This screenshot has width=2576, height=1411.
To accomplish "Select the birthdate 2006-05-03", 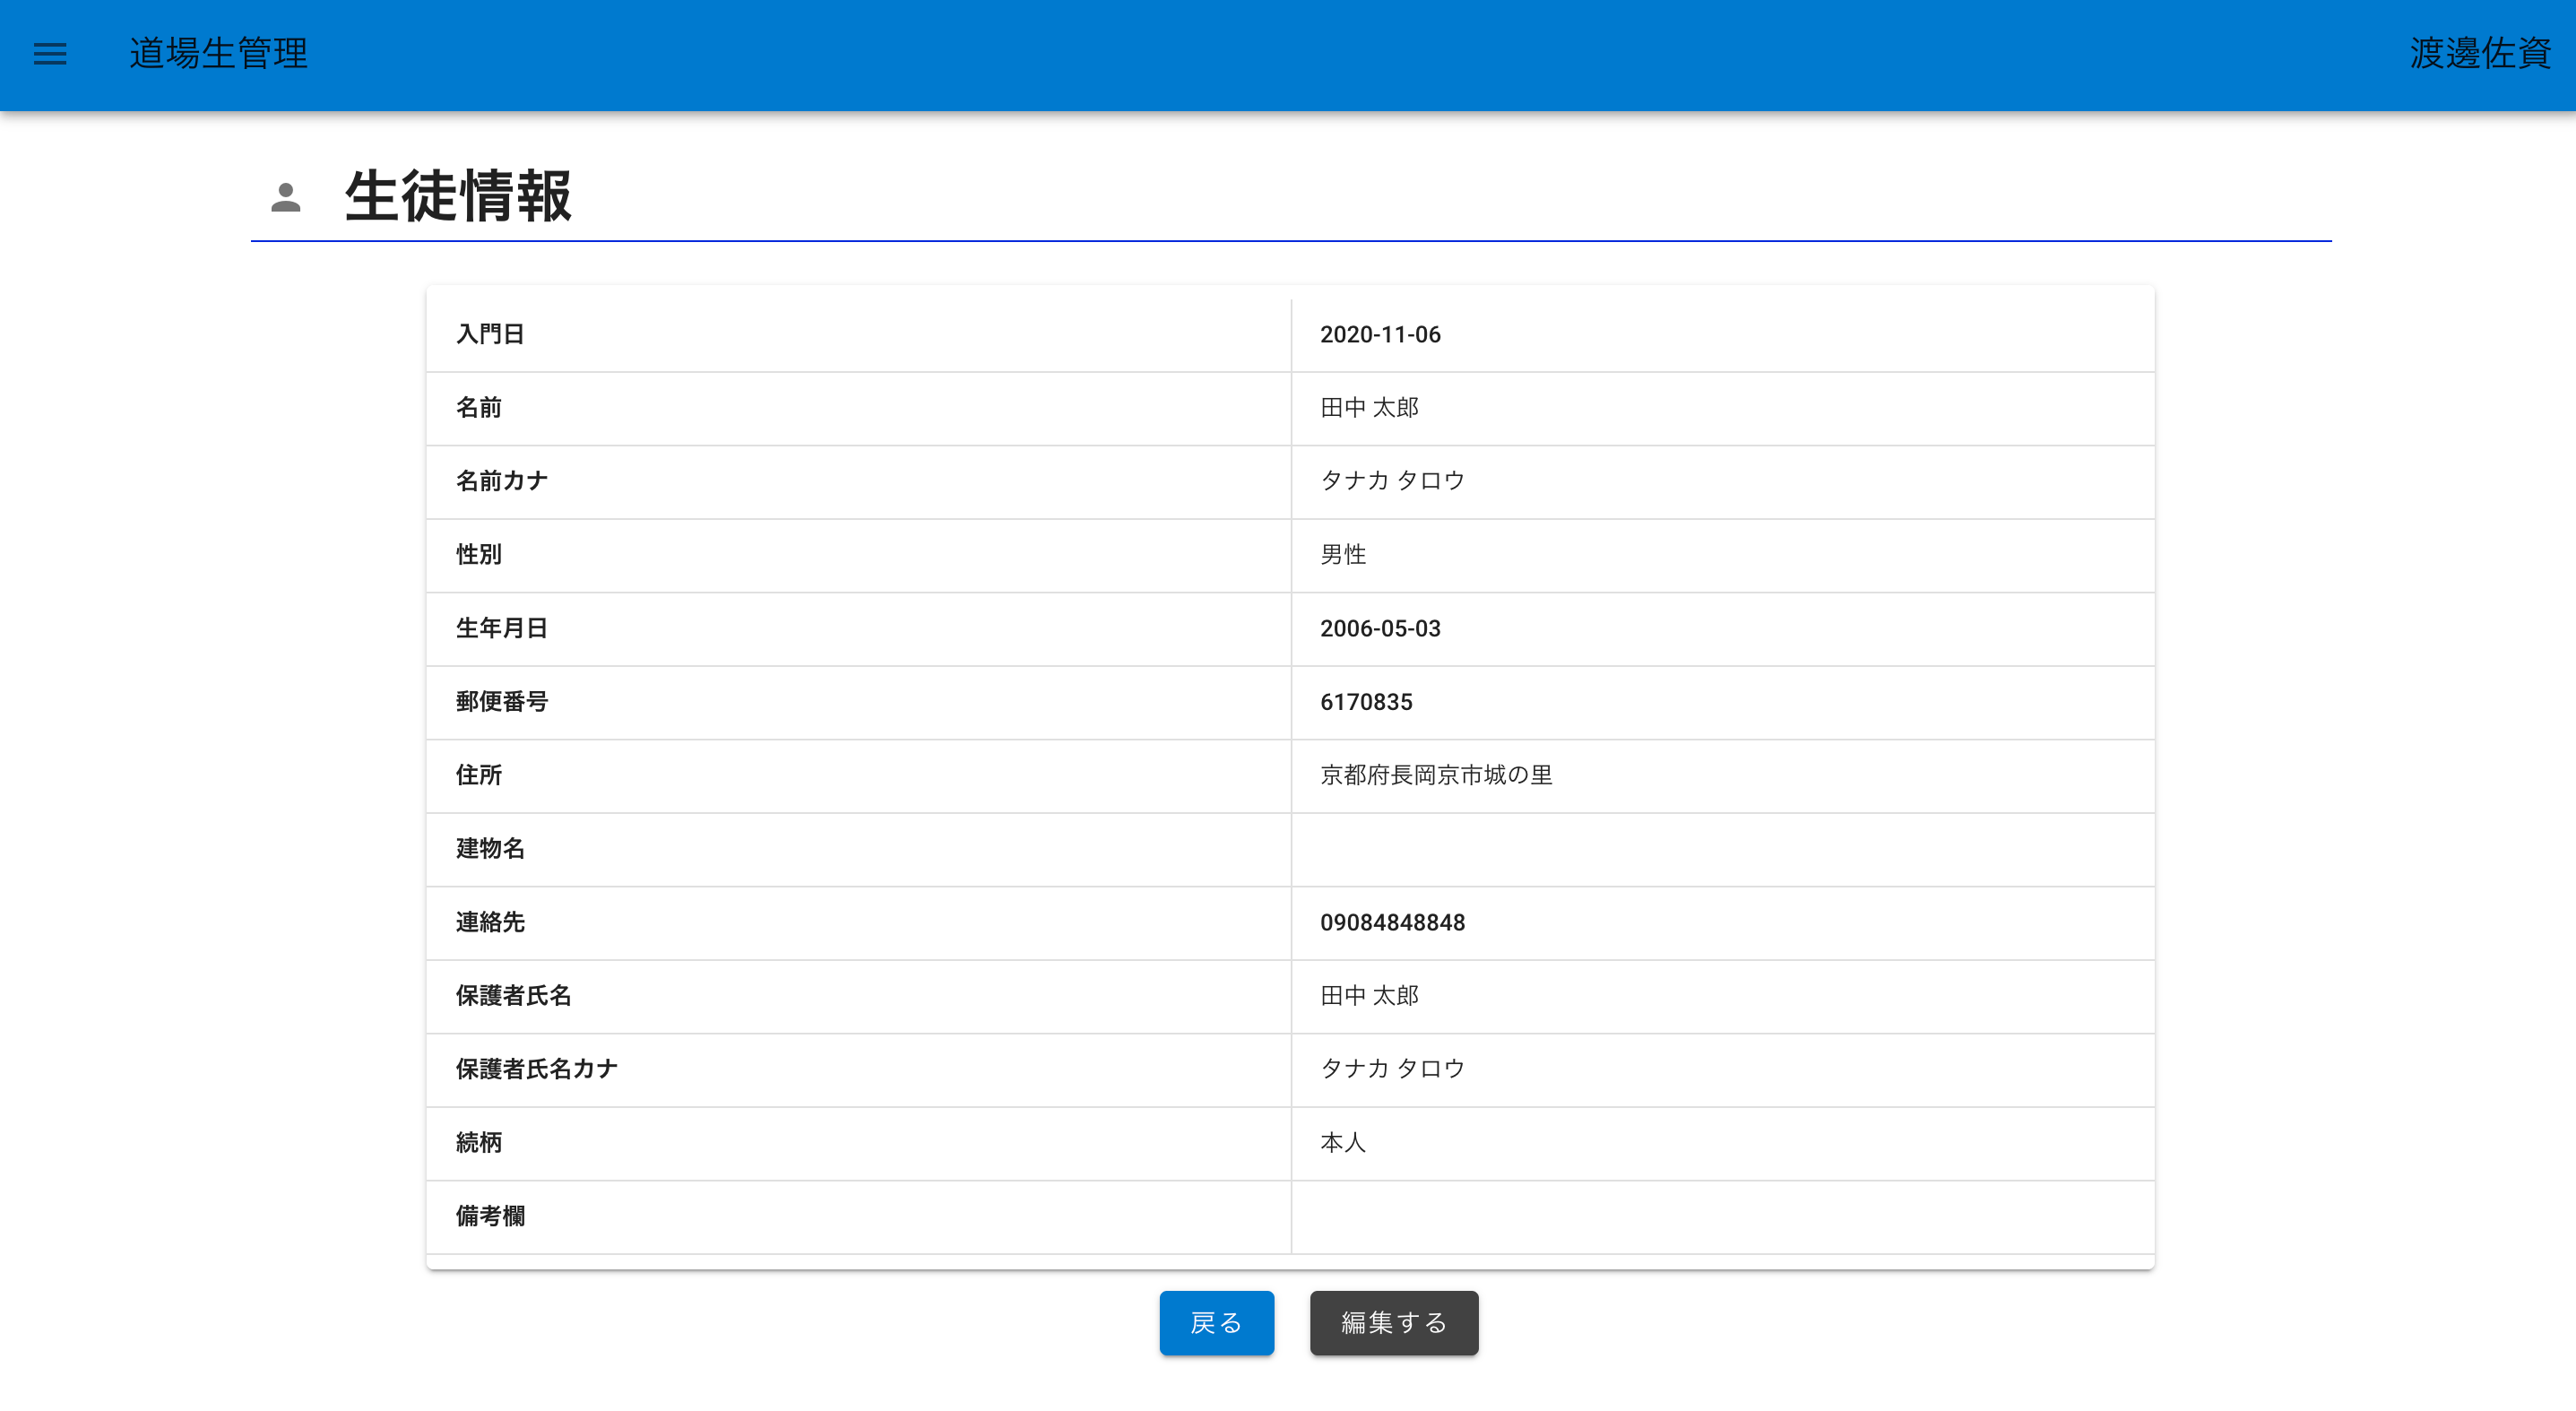I will (1379, 629).
